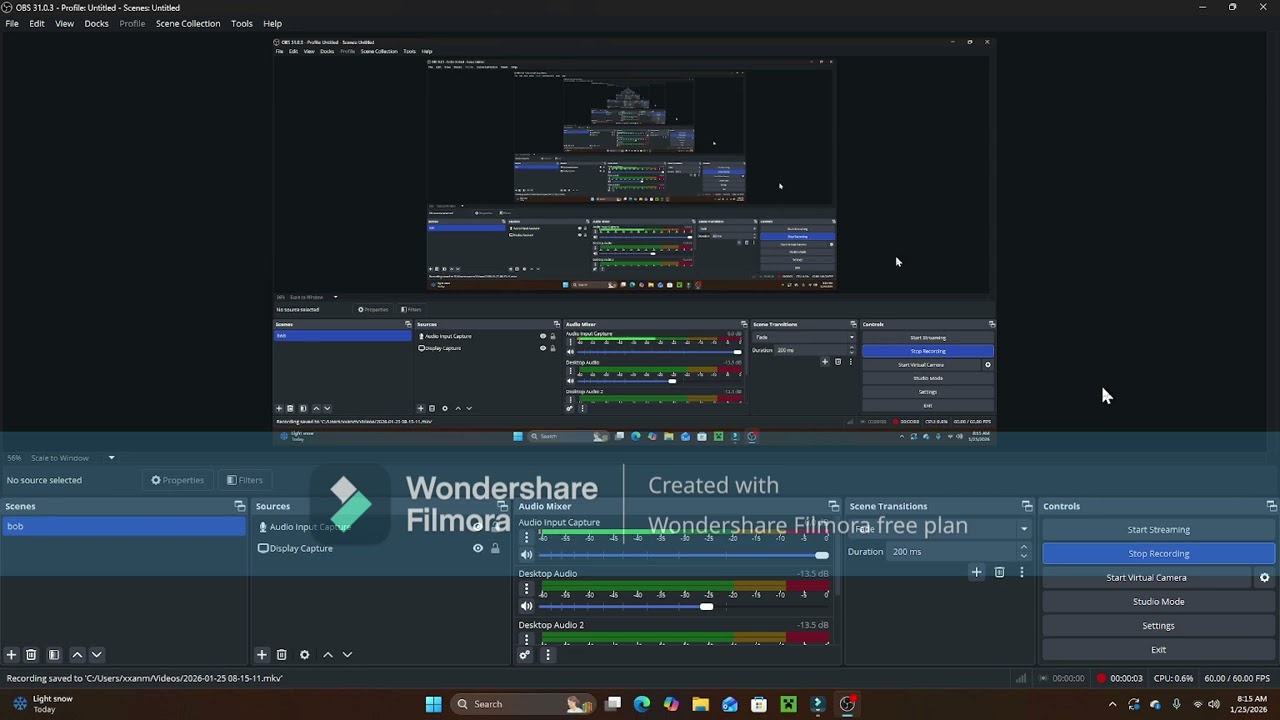Click the Exit button in Controls
1280x720 pixels.
tap(1159, 650)
